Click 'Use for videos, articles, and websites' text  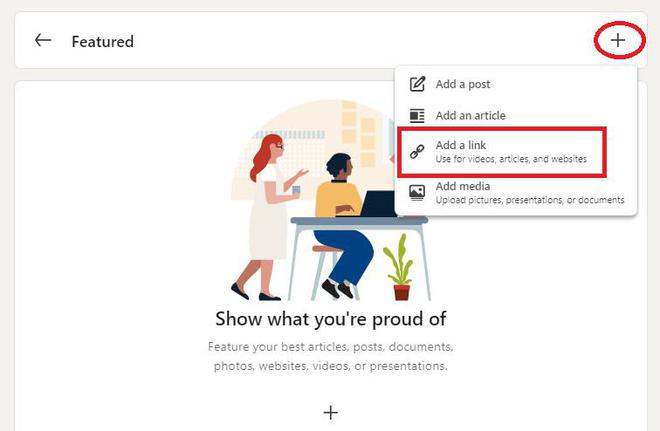[x=511, y=159]
